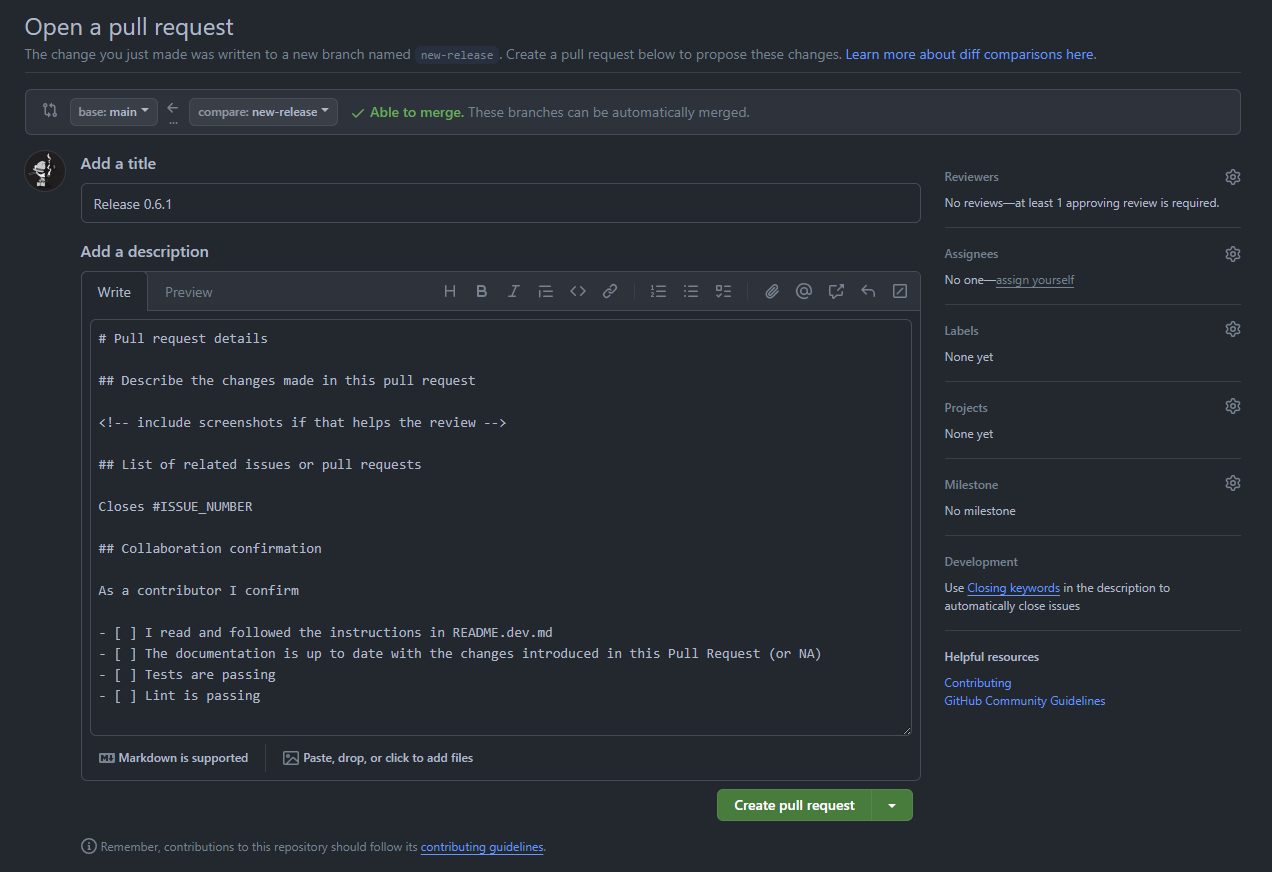Viewport: 1272px width, 872px height.
Task: Insert a saved reply with the arrow icon
Action: pos(867,291)
